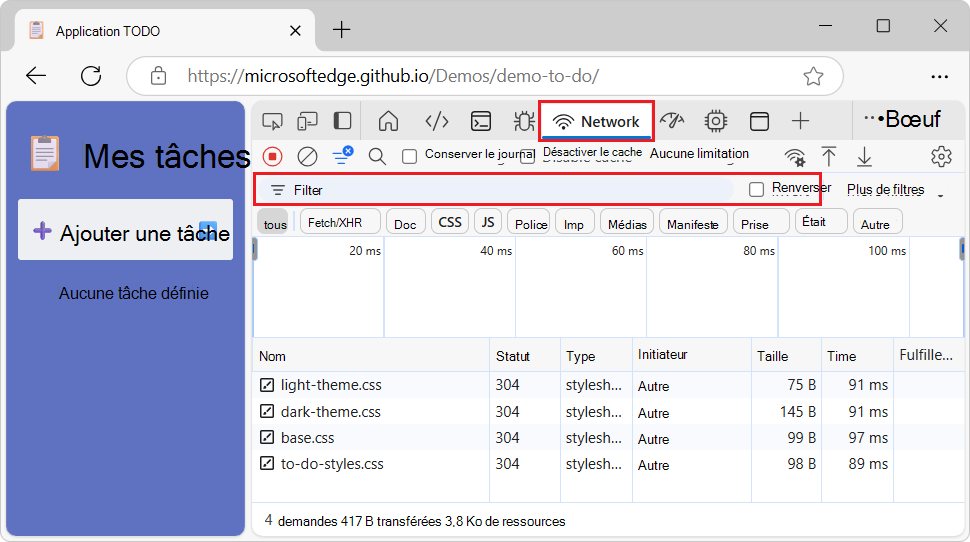
Task: Open more tools with plus icon
Action: [800, 121]
